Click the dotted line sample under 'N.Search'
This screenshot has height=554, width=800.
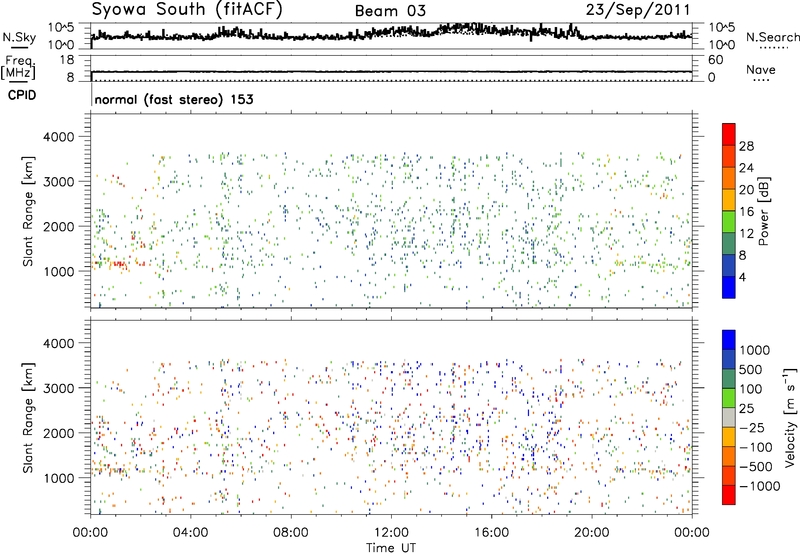pos(772,48)
